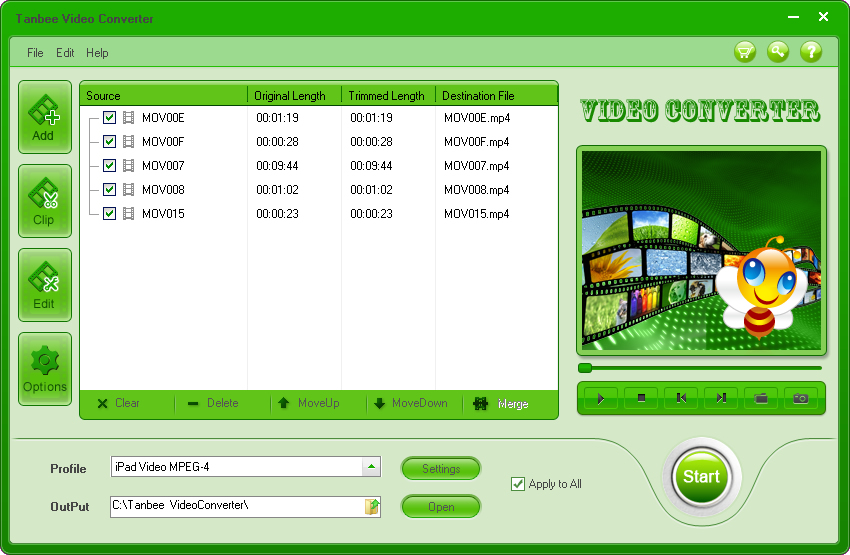Move selected file down with MoveDown
The width and height of the screenshot is (850, 555).
point(411,403)
